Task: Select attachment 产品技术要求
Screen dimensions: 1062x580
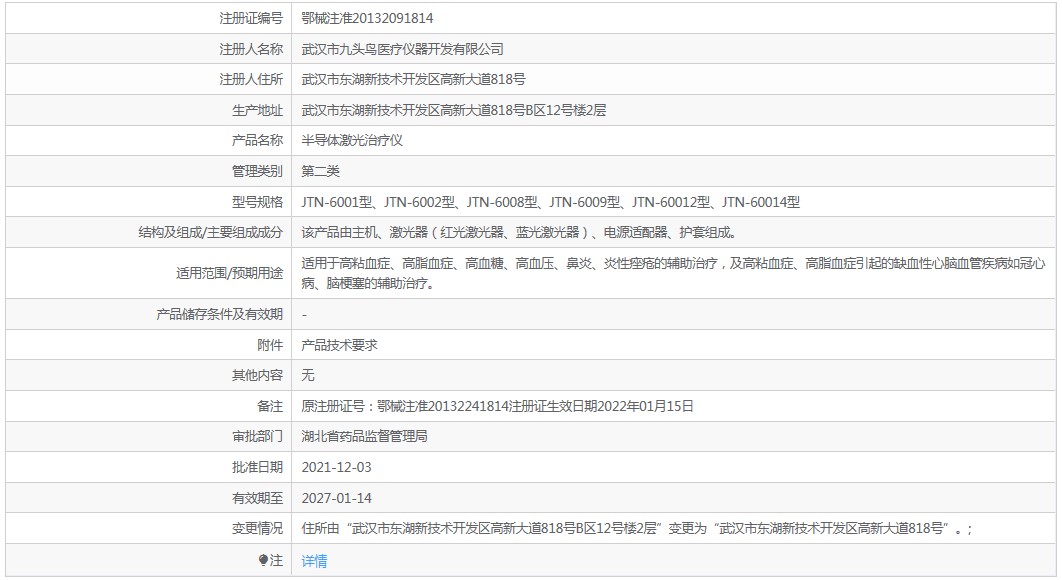Action: (x=339, y=345)
